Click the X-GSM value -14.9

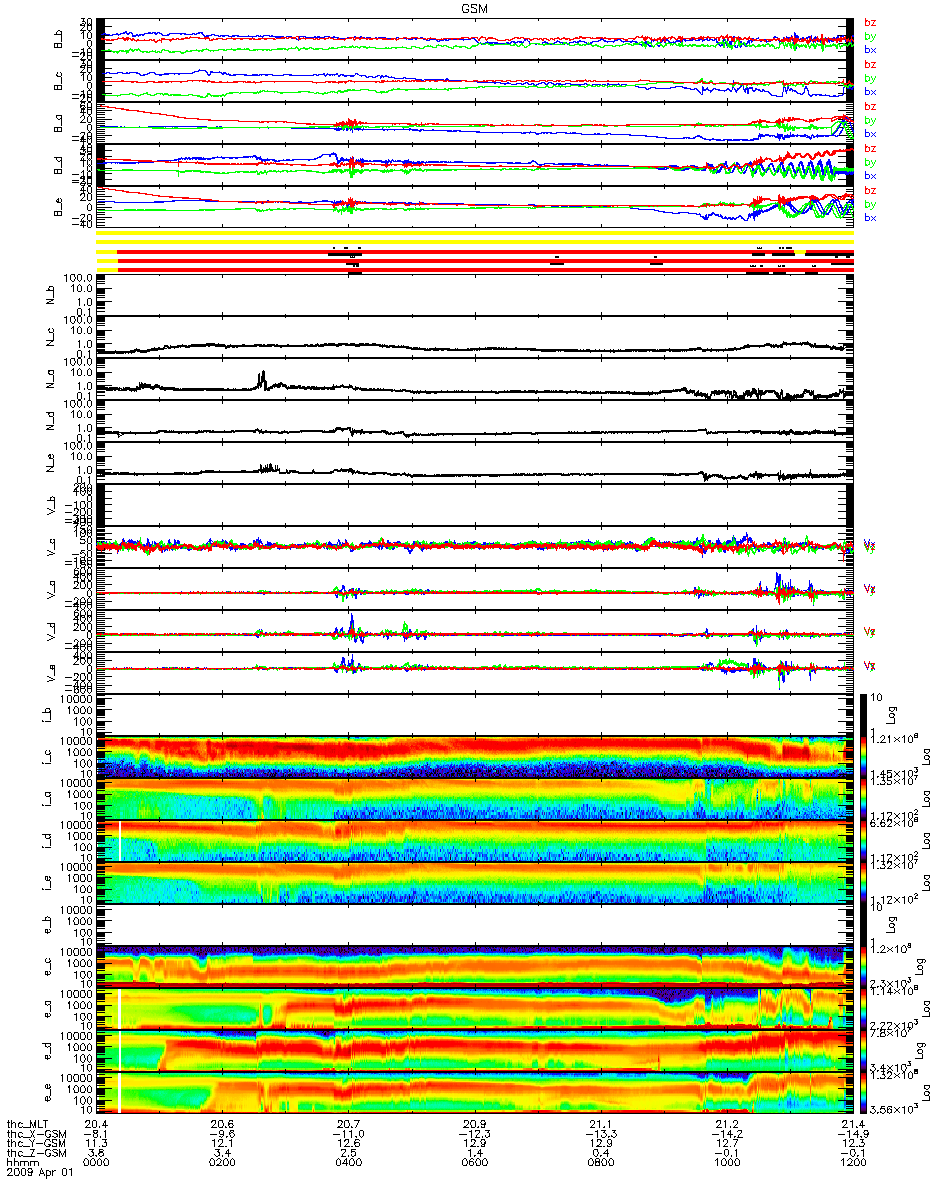[851, 1133]
